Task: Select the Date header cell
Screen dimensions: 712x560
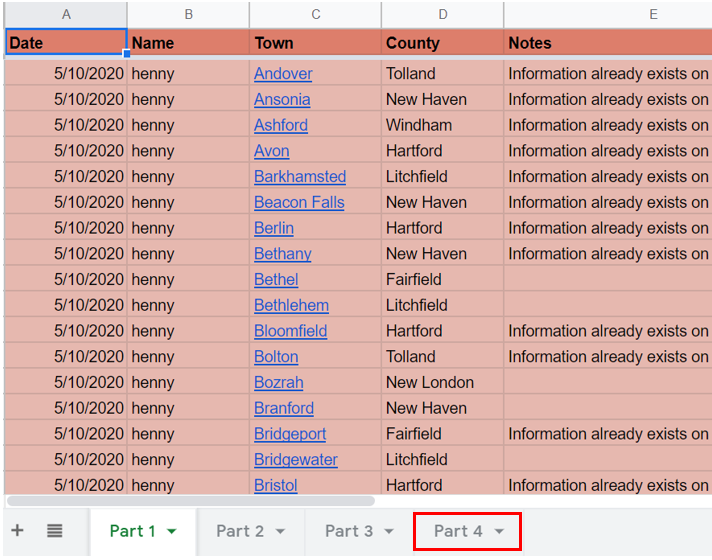Action: 66,43
